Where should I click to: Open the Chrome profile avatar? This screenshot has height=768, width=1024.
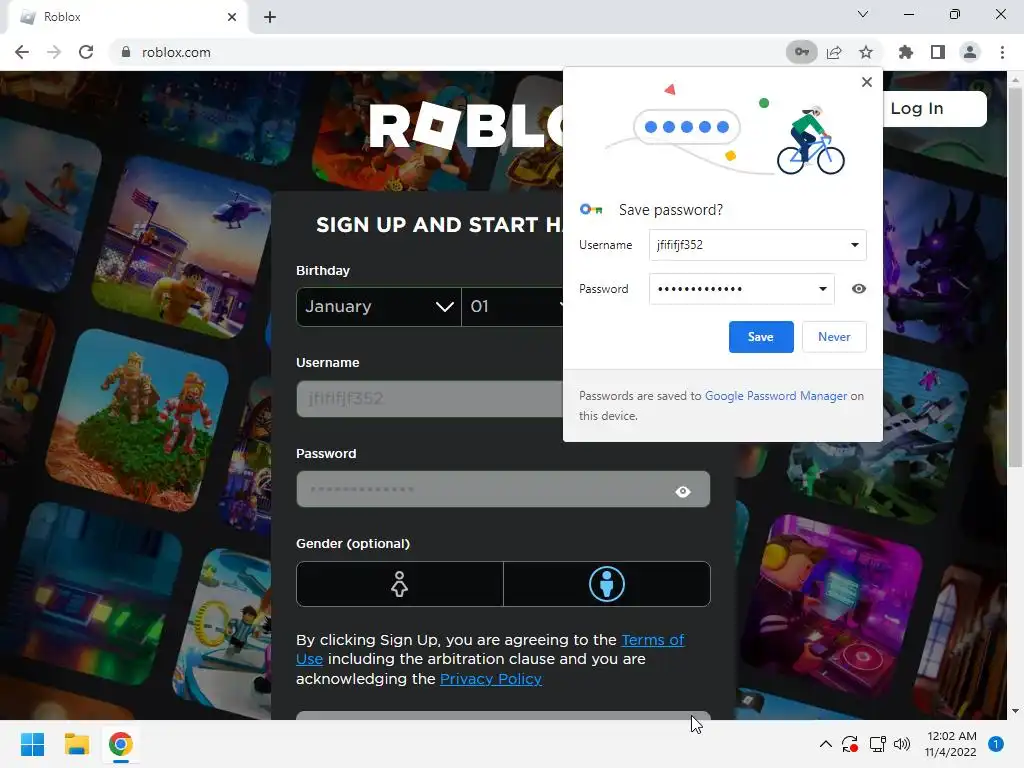pos(970,52)
